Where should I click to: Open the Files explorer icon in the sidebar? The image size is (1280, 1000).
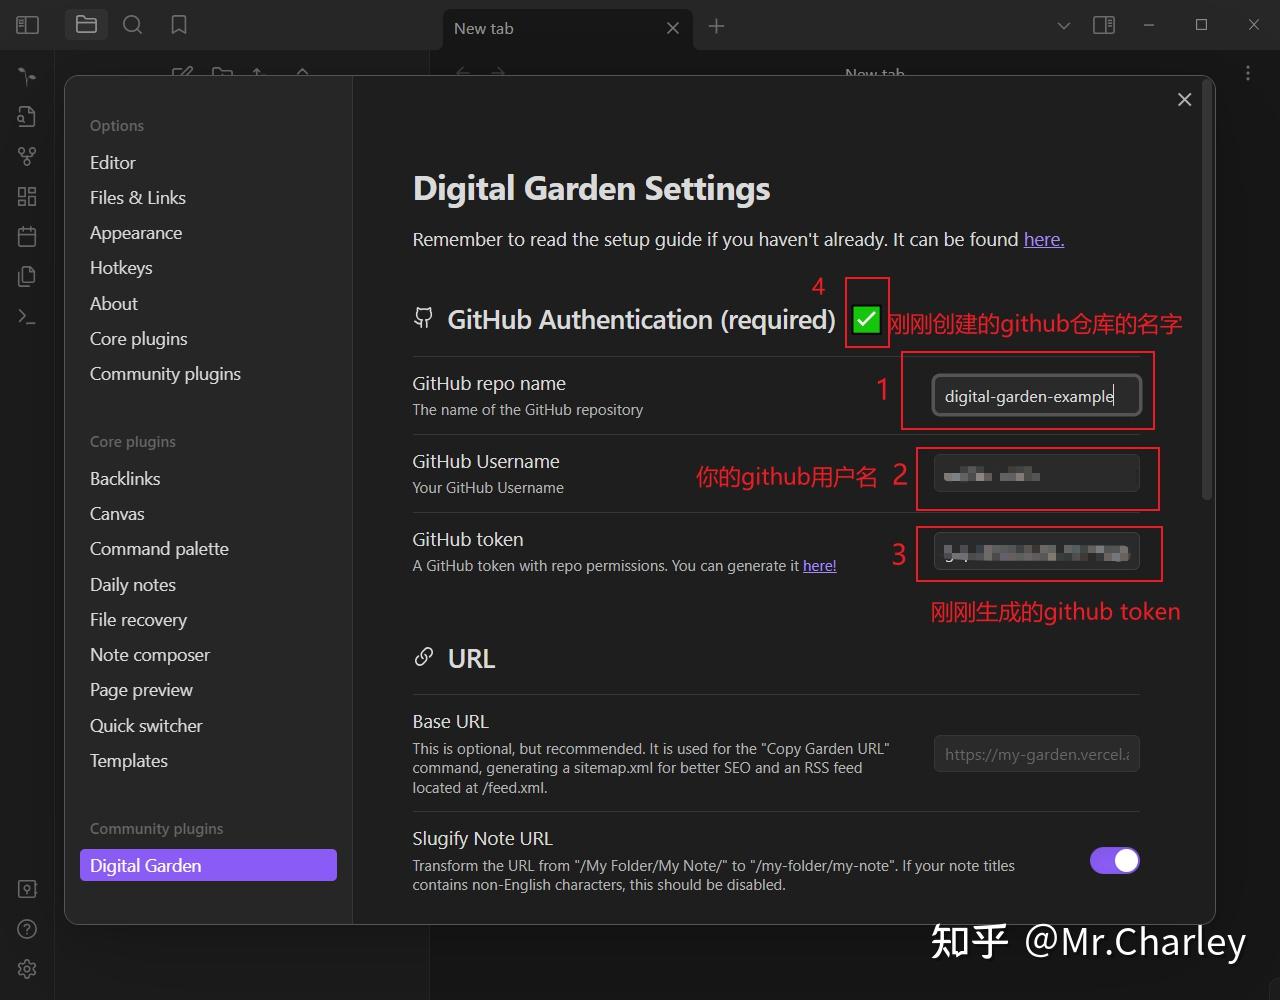point(86,24)
